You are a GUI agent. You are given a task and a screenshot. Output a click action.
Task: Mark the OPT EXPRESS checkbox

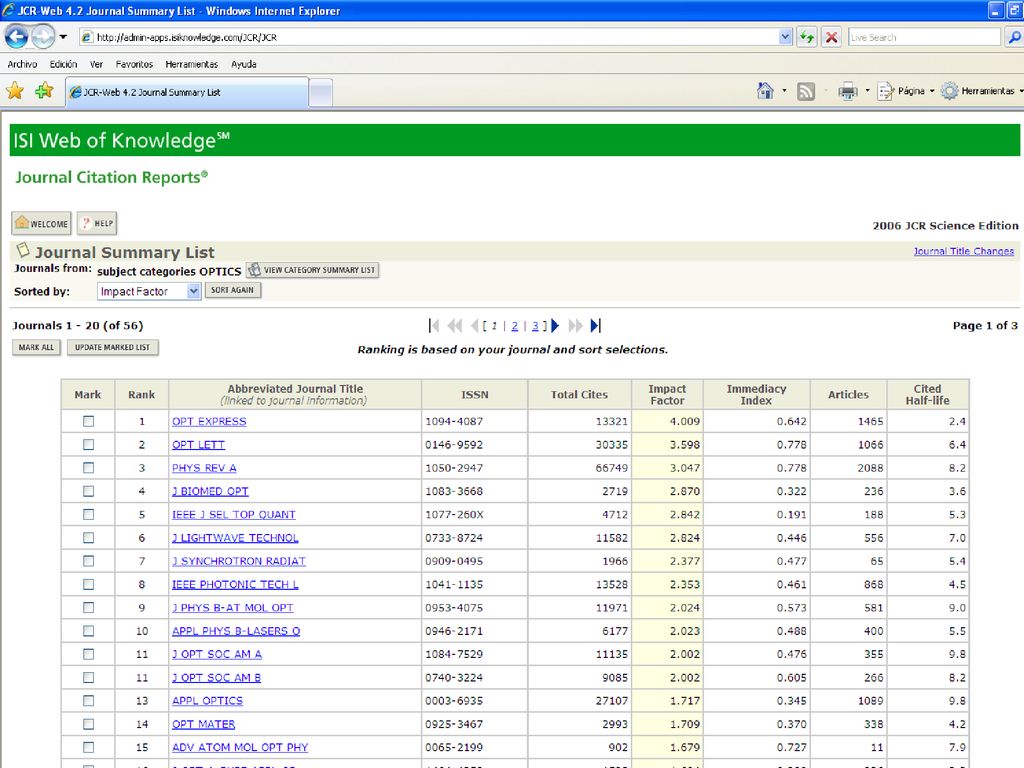[x=88, y=421]
